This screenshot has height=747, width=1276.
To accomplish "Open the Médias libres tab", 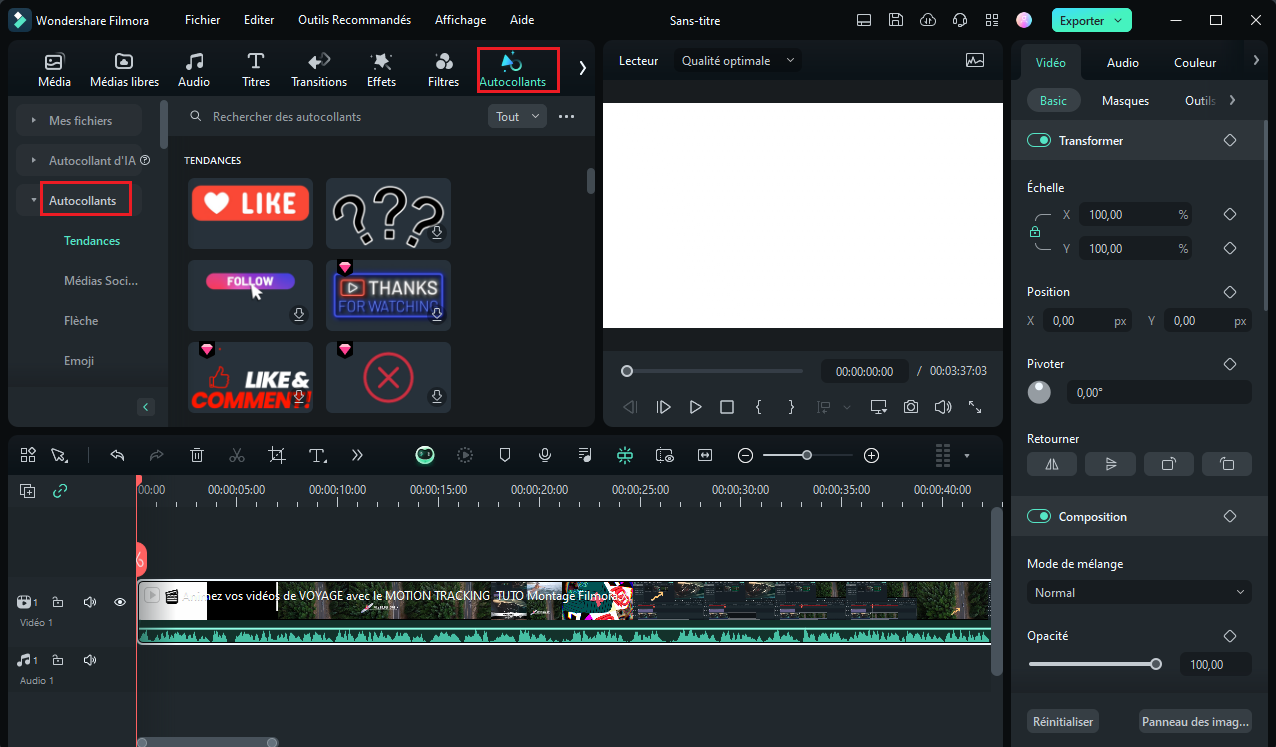I will pyautogui.click(x=124, y=70).
